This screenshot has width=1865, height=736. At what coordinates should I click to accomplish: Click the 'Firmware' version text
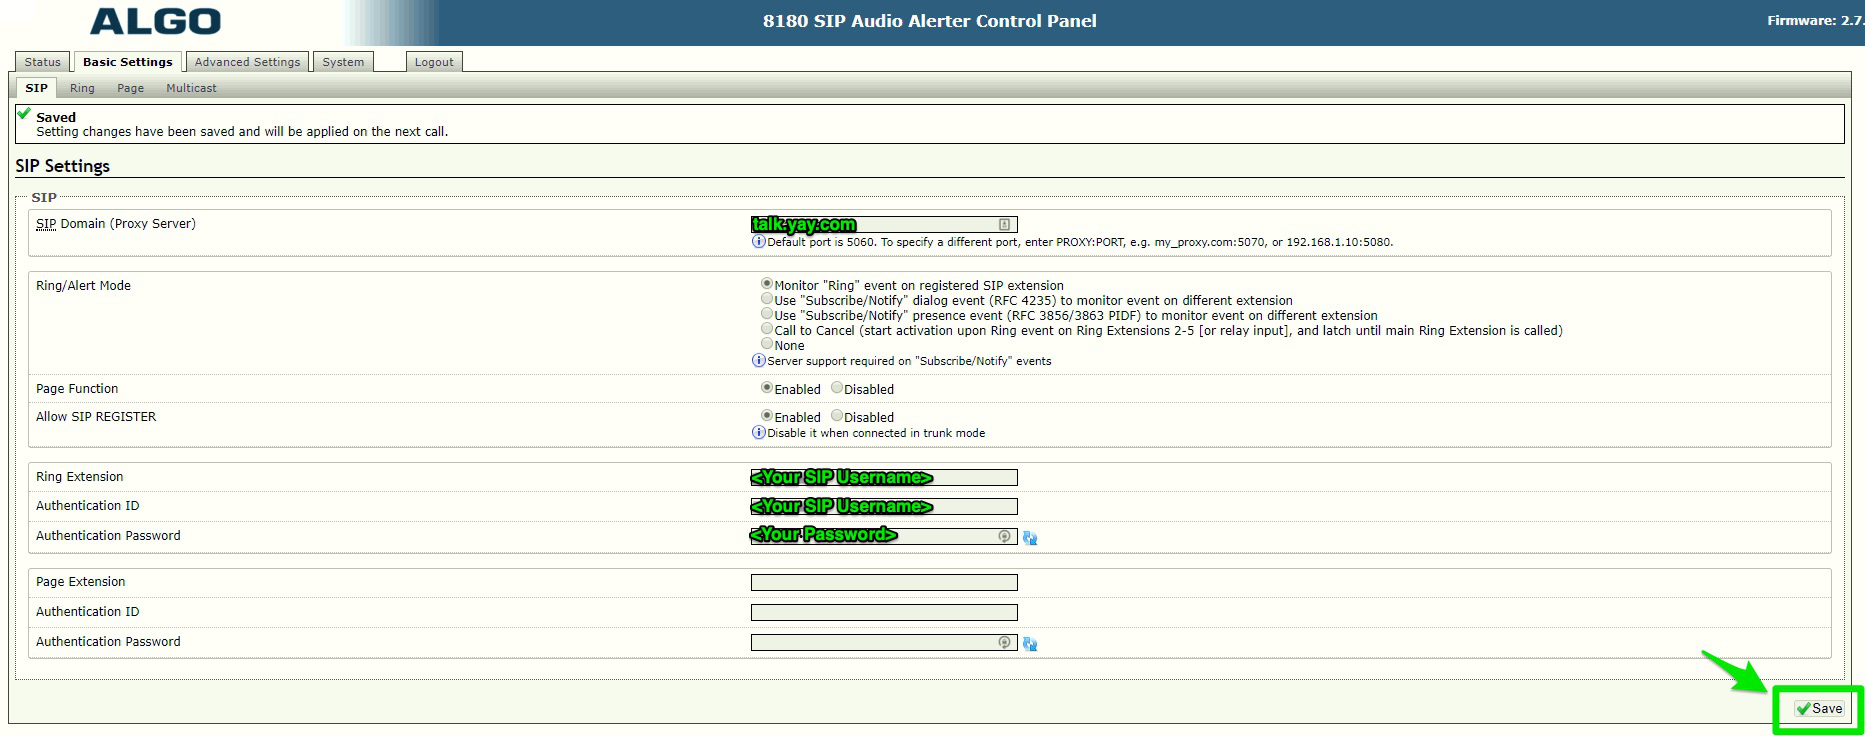[1815, 20]
